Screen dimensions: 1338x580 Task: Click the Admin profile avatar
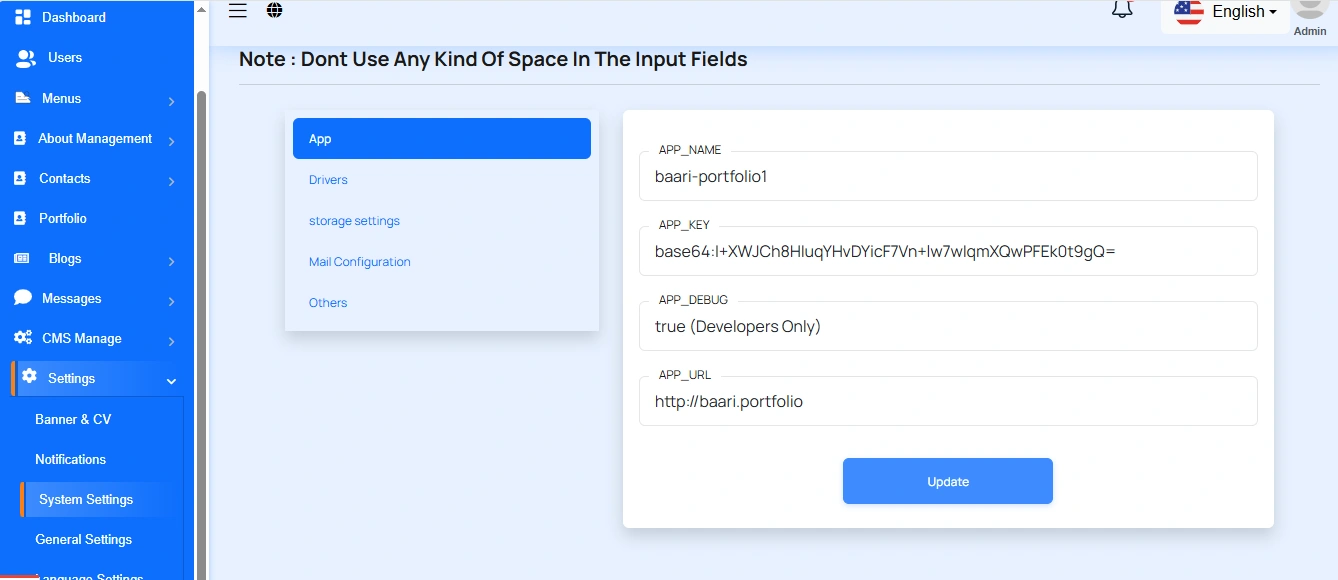tap(1309, 10)
